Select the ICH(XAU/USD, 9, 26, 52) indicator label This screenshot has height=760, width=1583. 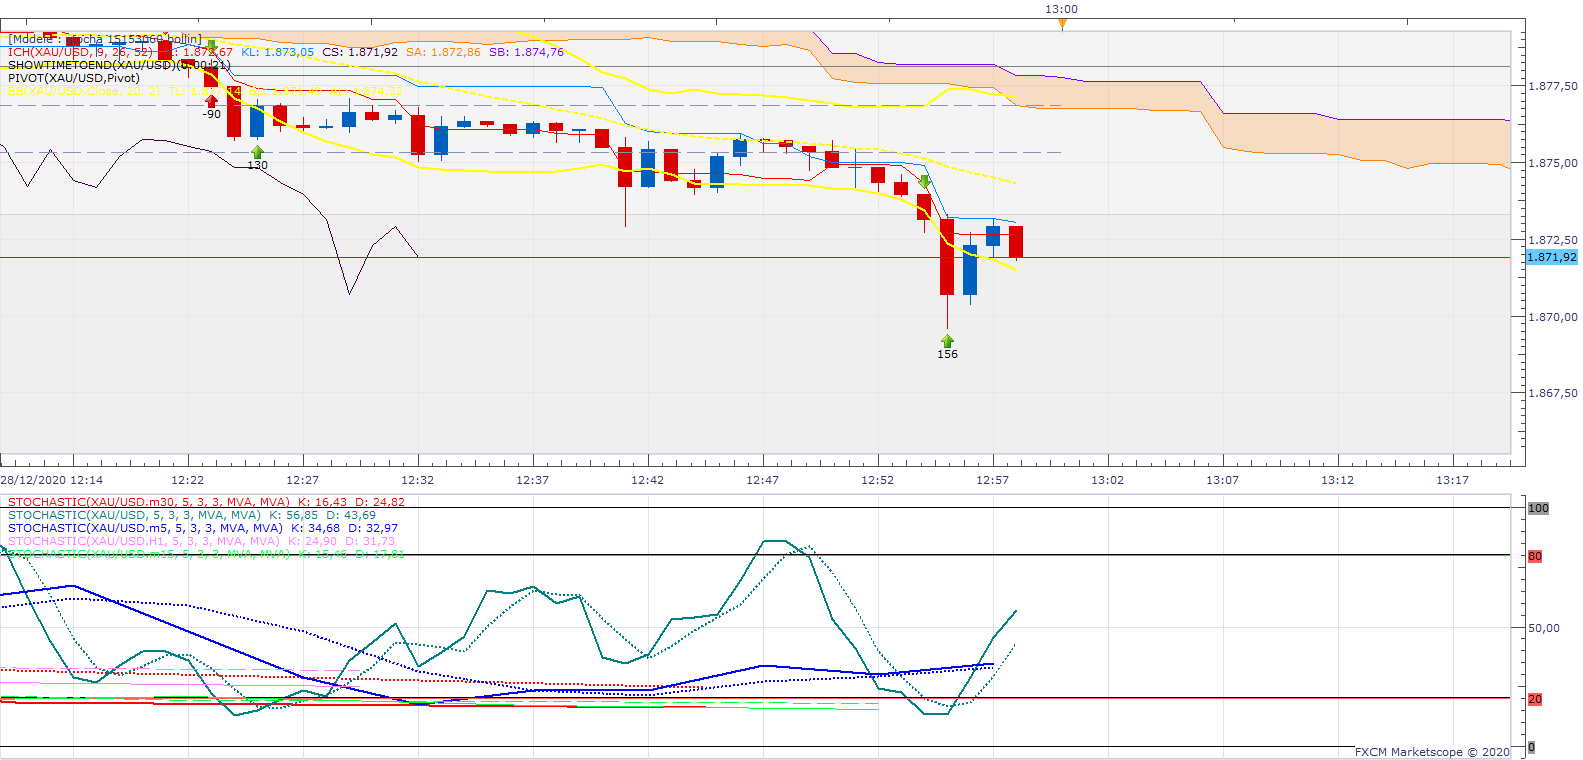point(80,52)
